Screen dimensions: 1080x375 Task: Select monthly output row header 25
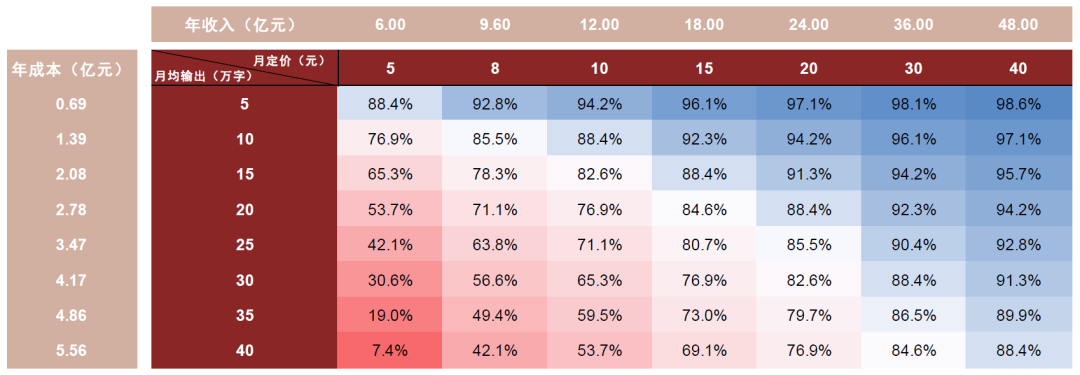(245, 245)
